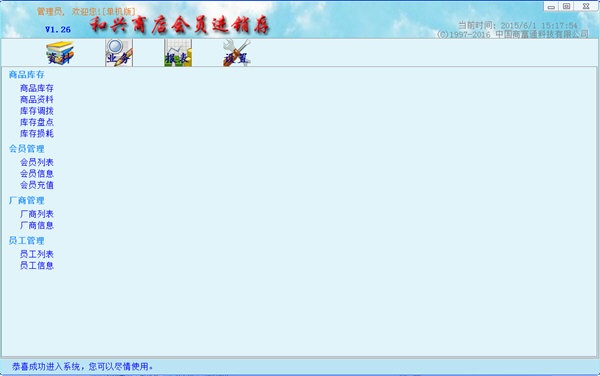Open the 设置 wrench icon
This screenshot has height=376, width=600.
point(237,53)
